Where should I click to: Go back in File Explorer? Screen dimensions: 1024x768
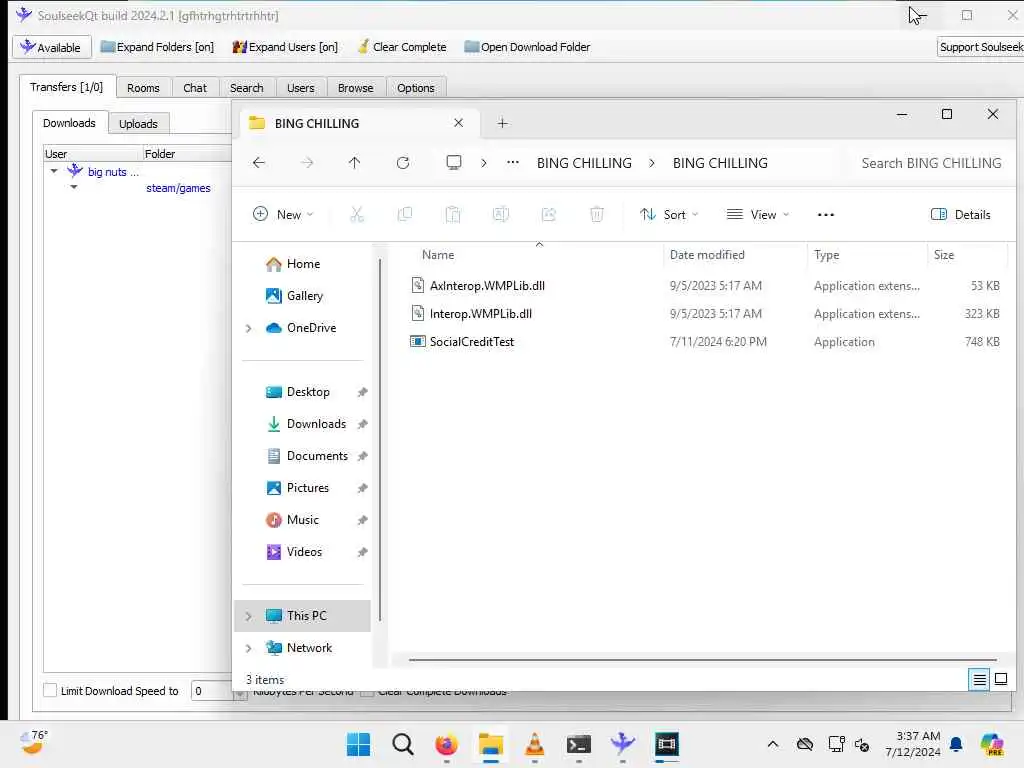pyautogui.click(x=259, y=163)
